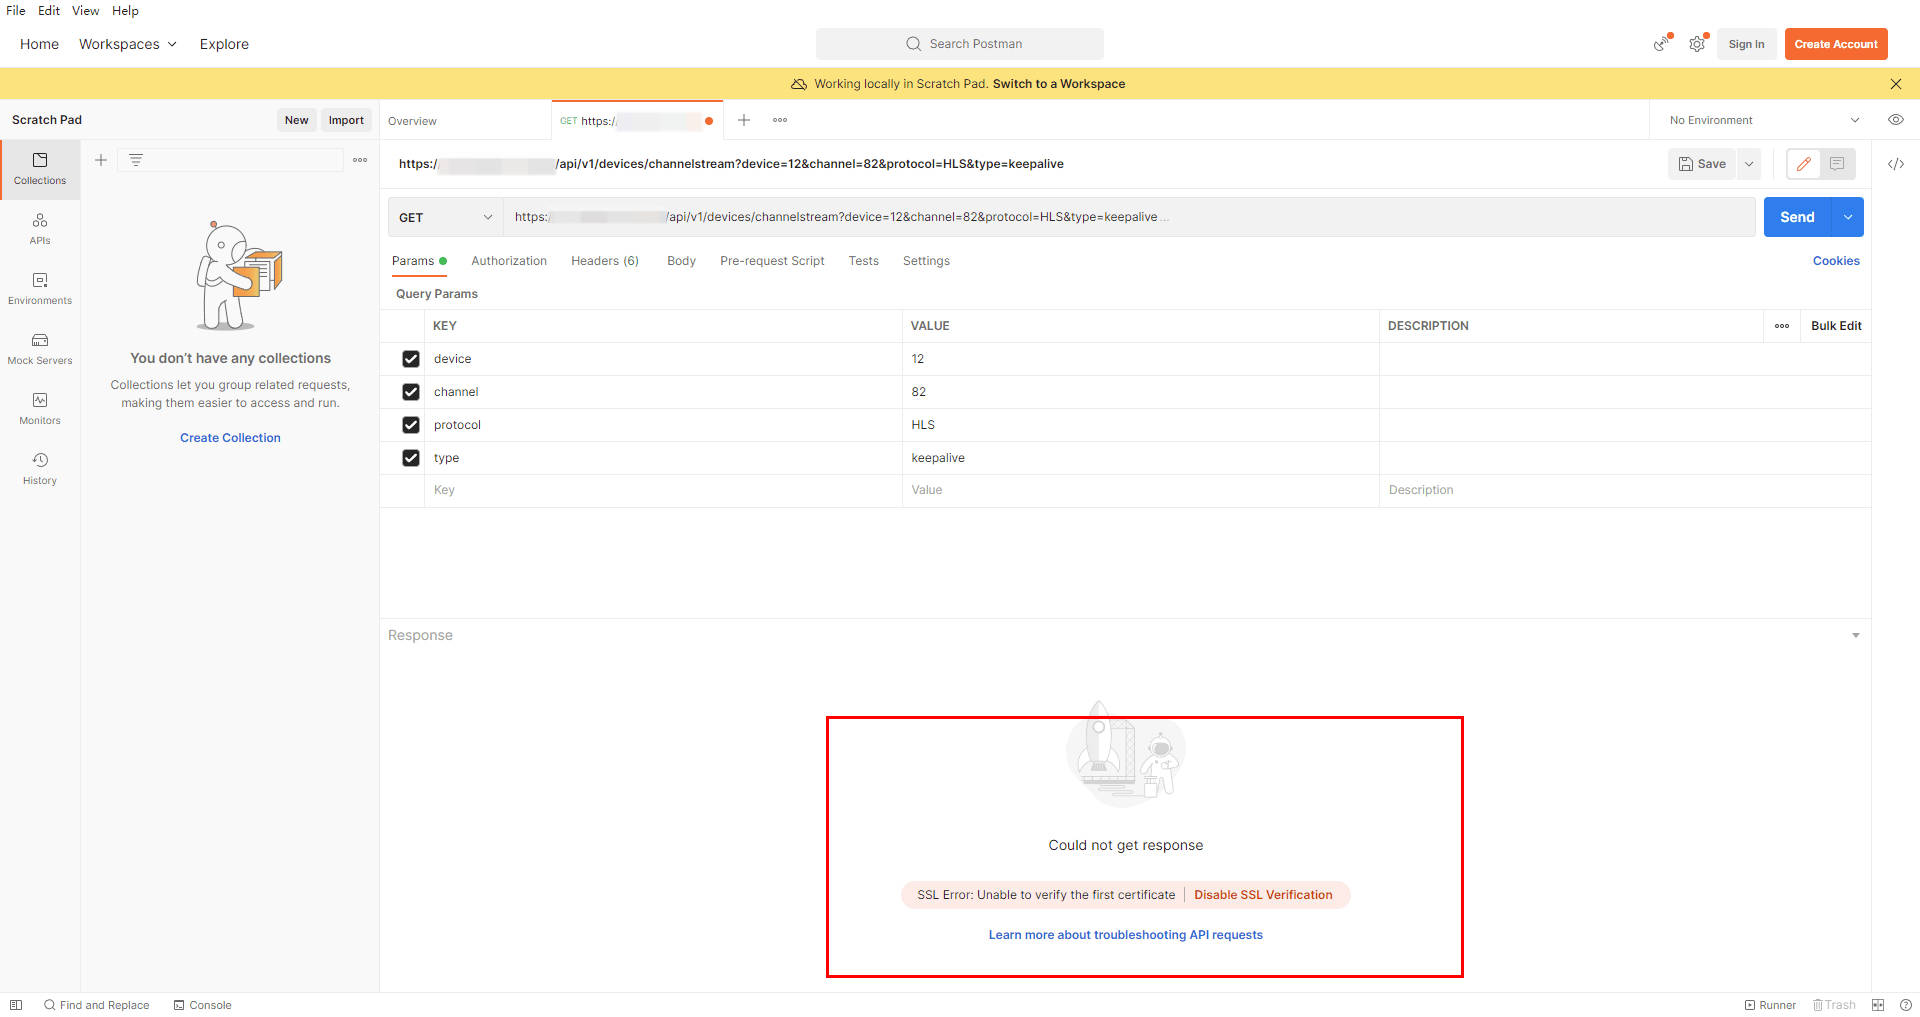
Task: Open Console in the status bar
Action: [202, 1005]
